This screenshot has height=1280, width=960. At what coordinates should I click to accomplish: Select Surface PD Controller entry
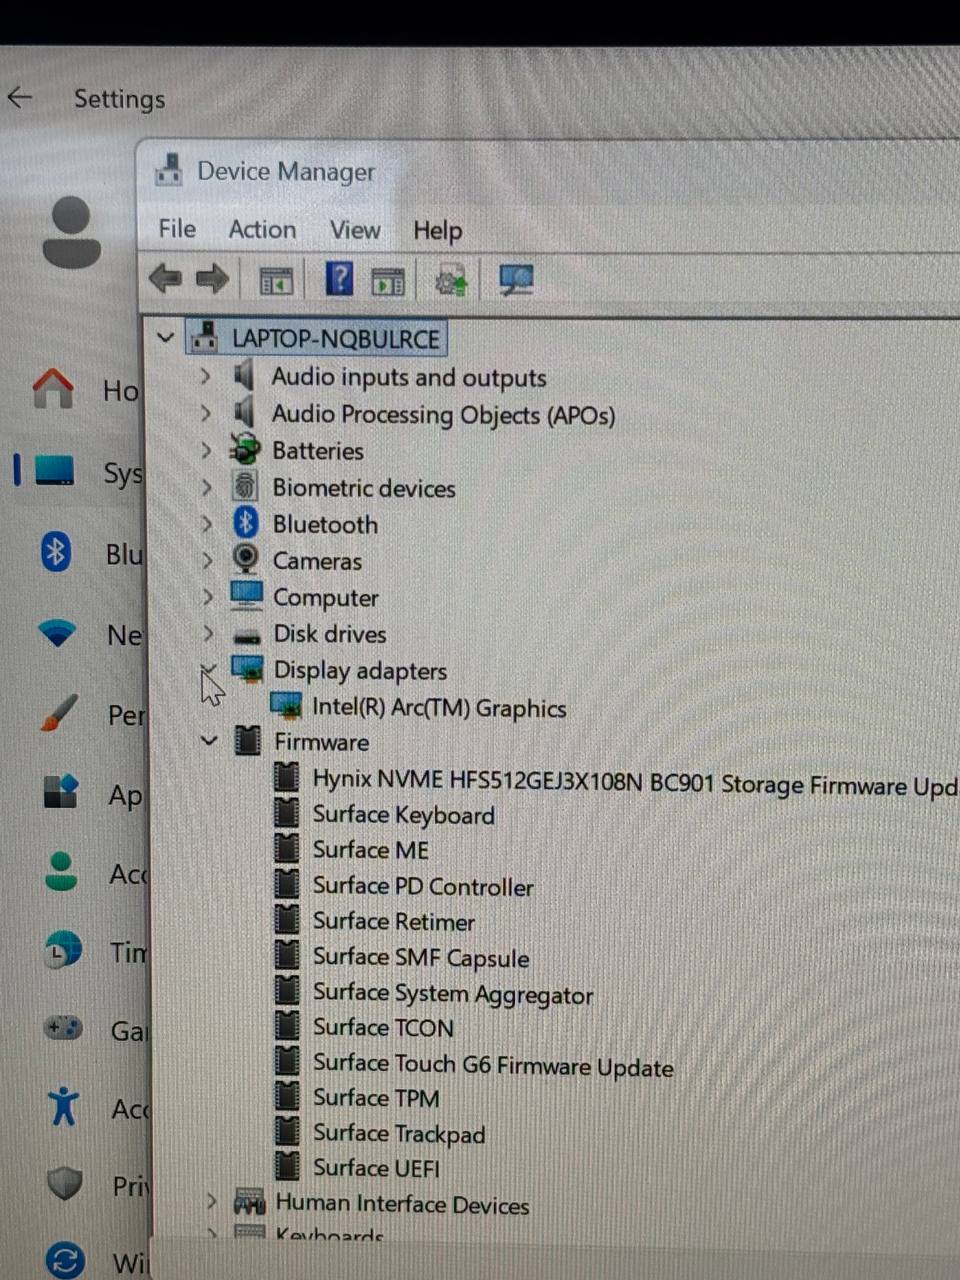[x=423, y=886]
